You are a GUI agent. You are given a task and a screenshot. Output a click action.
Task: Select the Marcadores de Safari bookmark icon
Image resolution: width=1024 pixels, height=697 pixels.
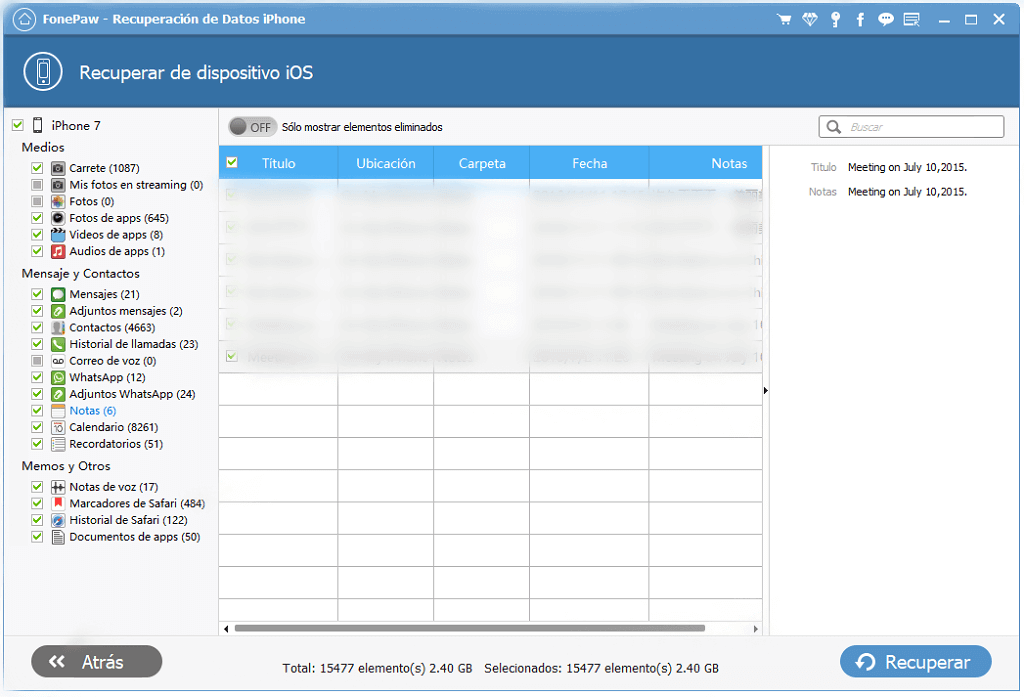(58, 503)
